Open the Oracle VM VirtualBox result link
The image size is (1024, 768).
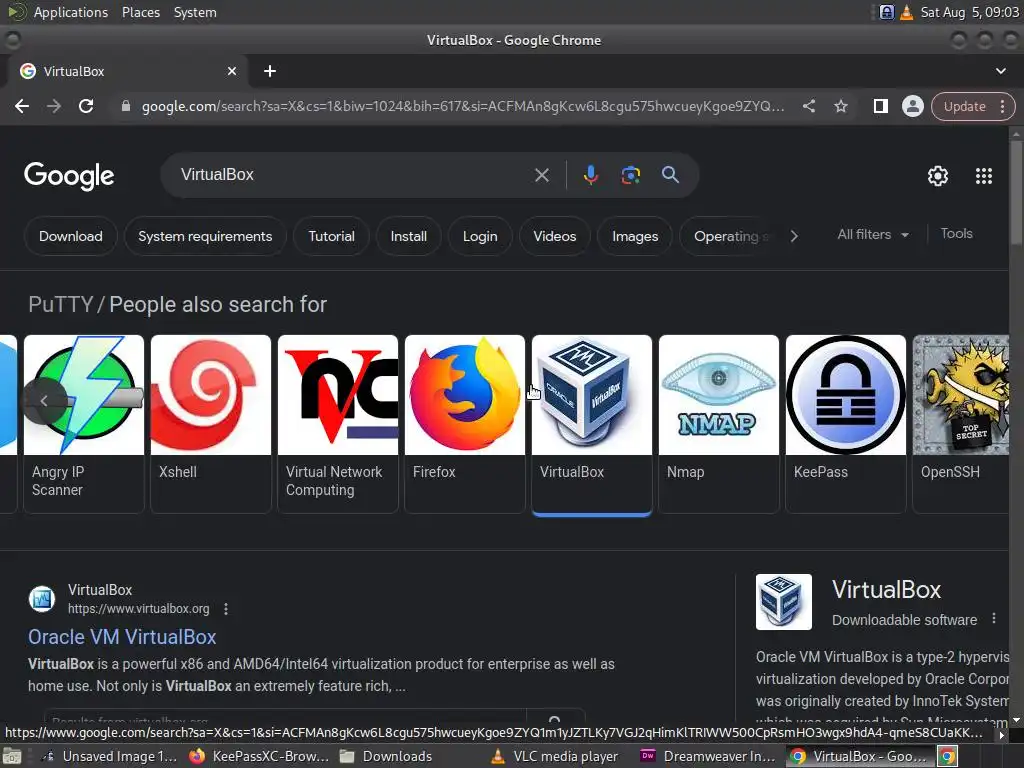coord(122,637)
